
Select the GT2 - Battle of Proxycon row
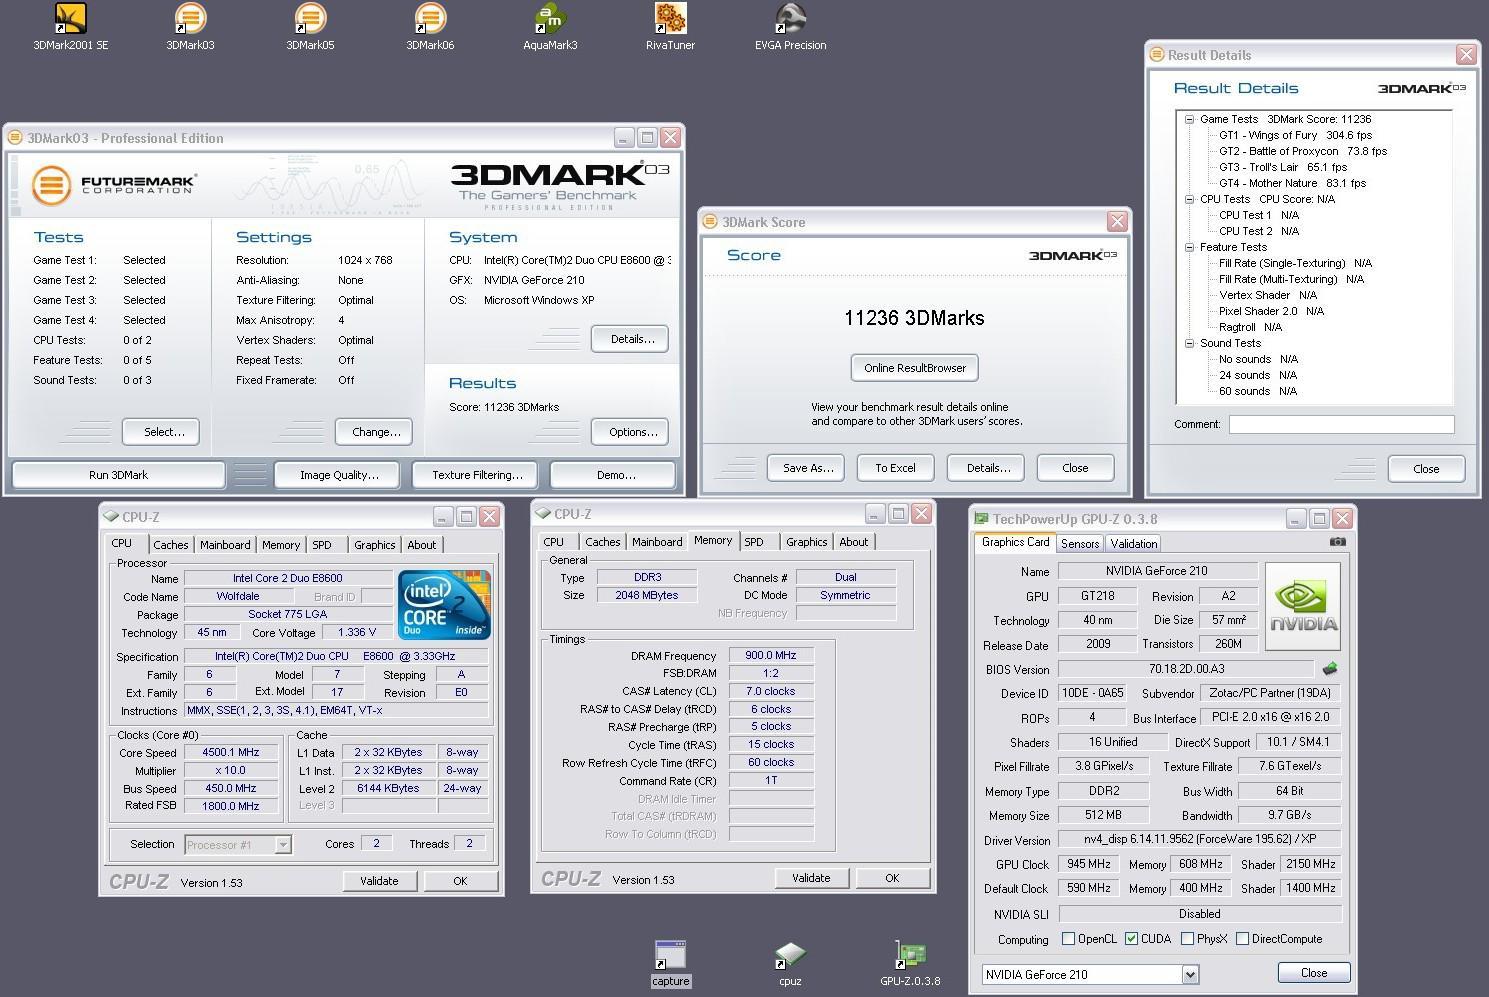pyautogui.click(x=1302, y=151)
